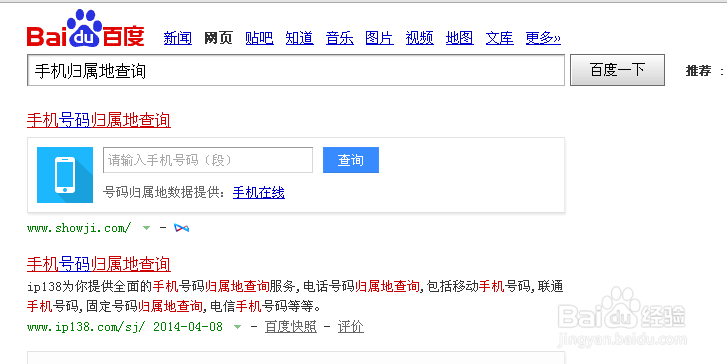Open the 更多» link
This screenshot has height=364, width=727.
tap(543, 38)
